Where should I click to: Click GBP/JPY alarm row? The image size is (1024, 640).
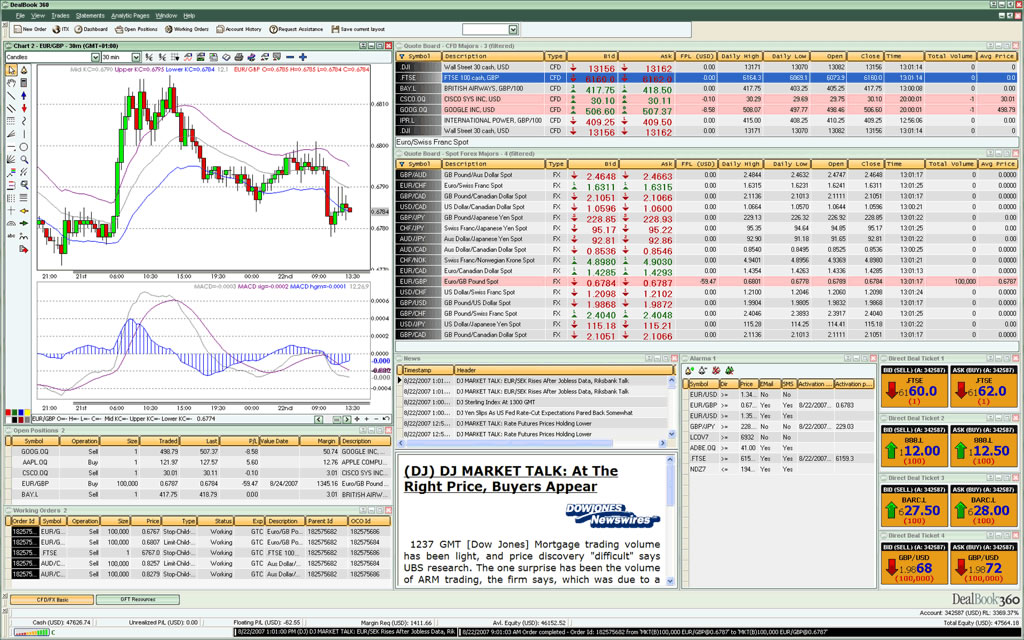[x=778, y=426]
